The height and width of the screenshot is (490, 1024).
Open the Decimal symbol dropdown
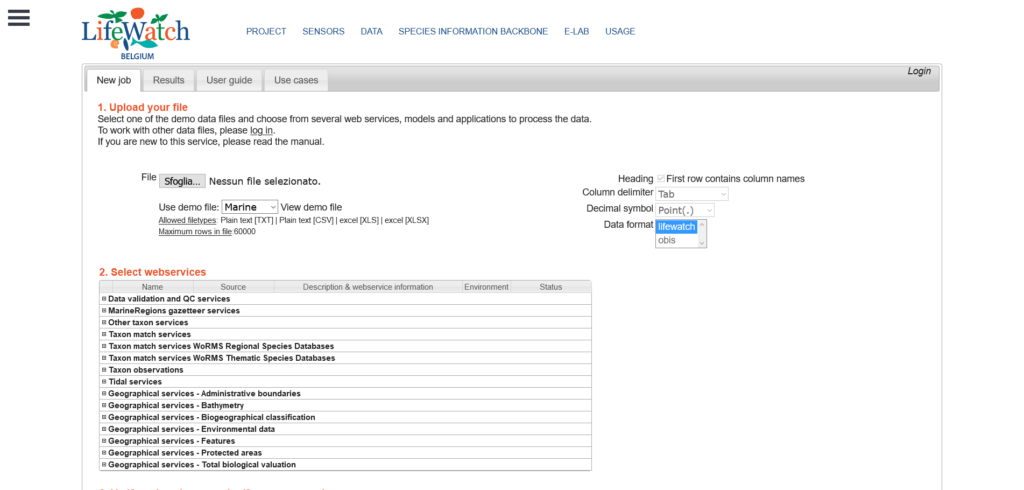(x=685, y=210)
